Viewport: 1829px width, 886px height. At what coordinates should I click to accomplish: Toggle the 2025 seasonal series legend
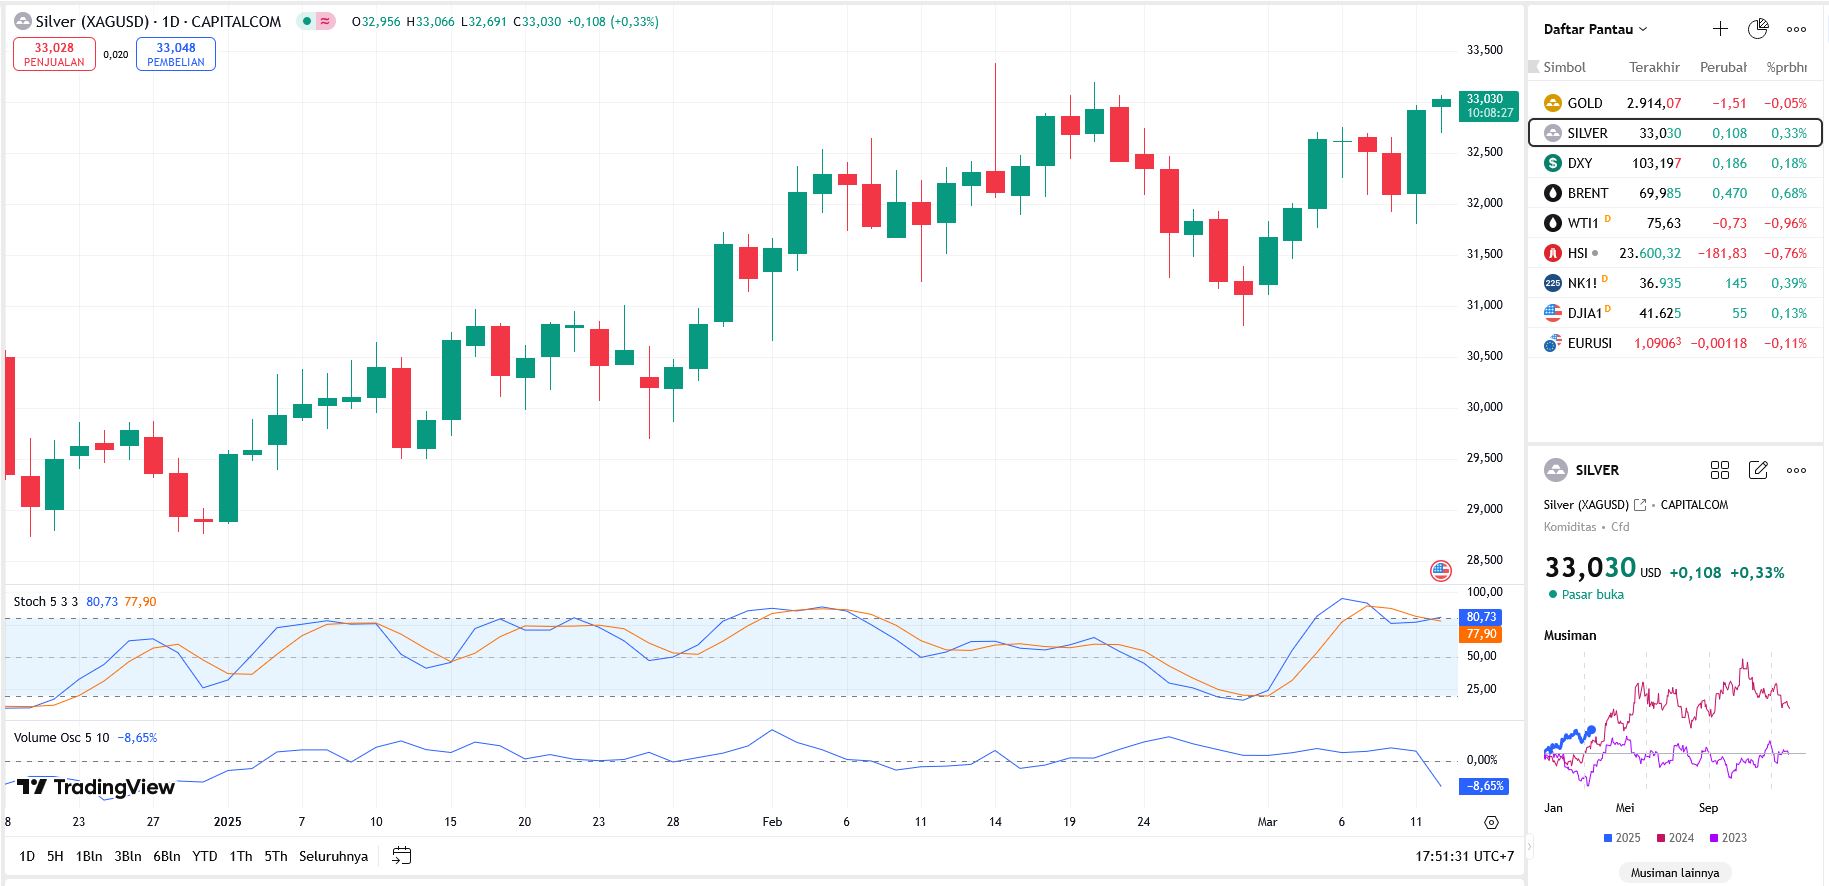point(1621,838)
